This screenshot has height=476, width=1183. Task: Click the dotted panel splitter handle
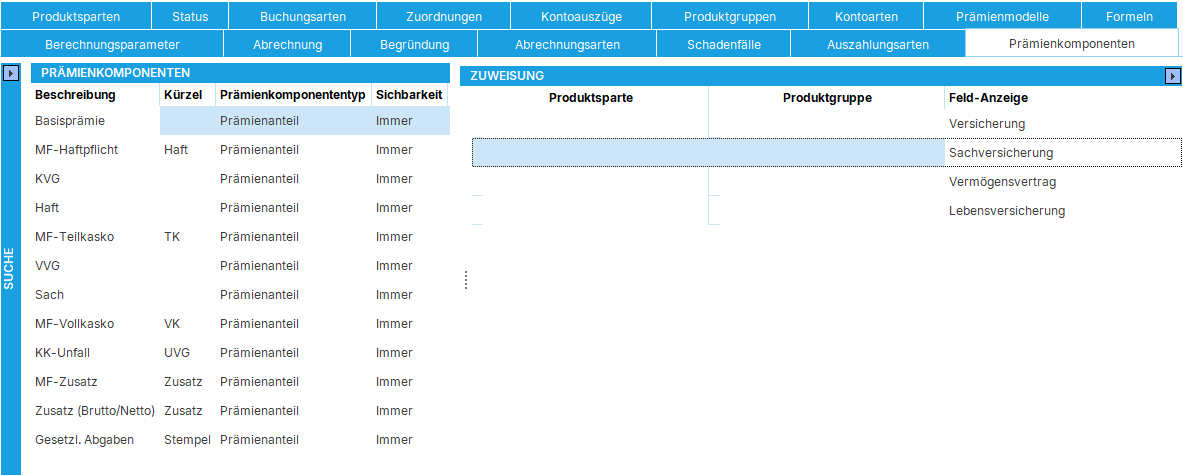[x=466, y=280]
